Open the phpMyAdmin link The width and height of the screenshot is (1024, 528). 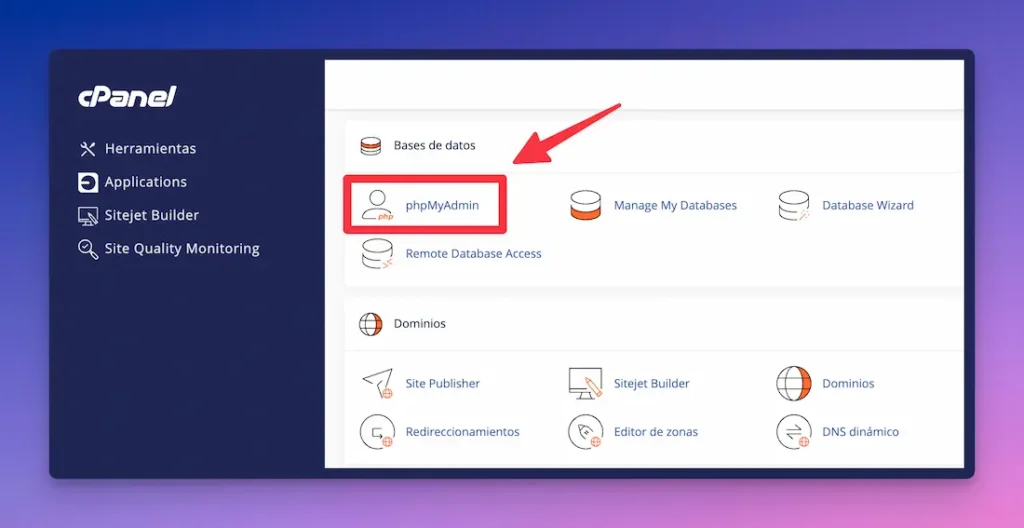click(442, 205)
